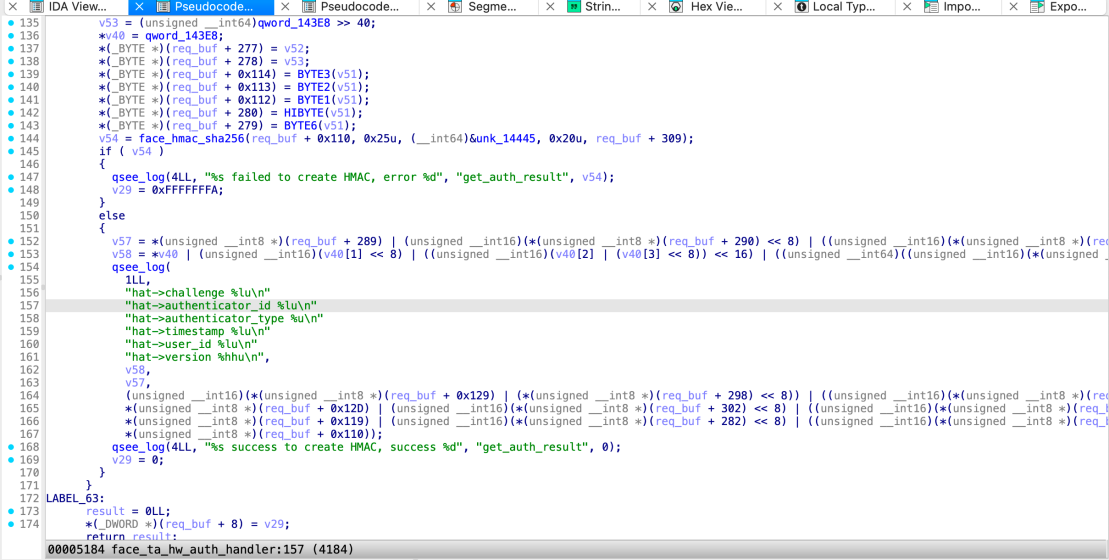Click value 0xFFFFFFFA on line 148
1109x560 pixels.
(x=185, y=189)
